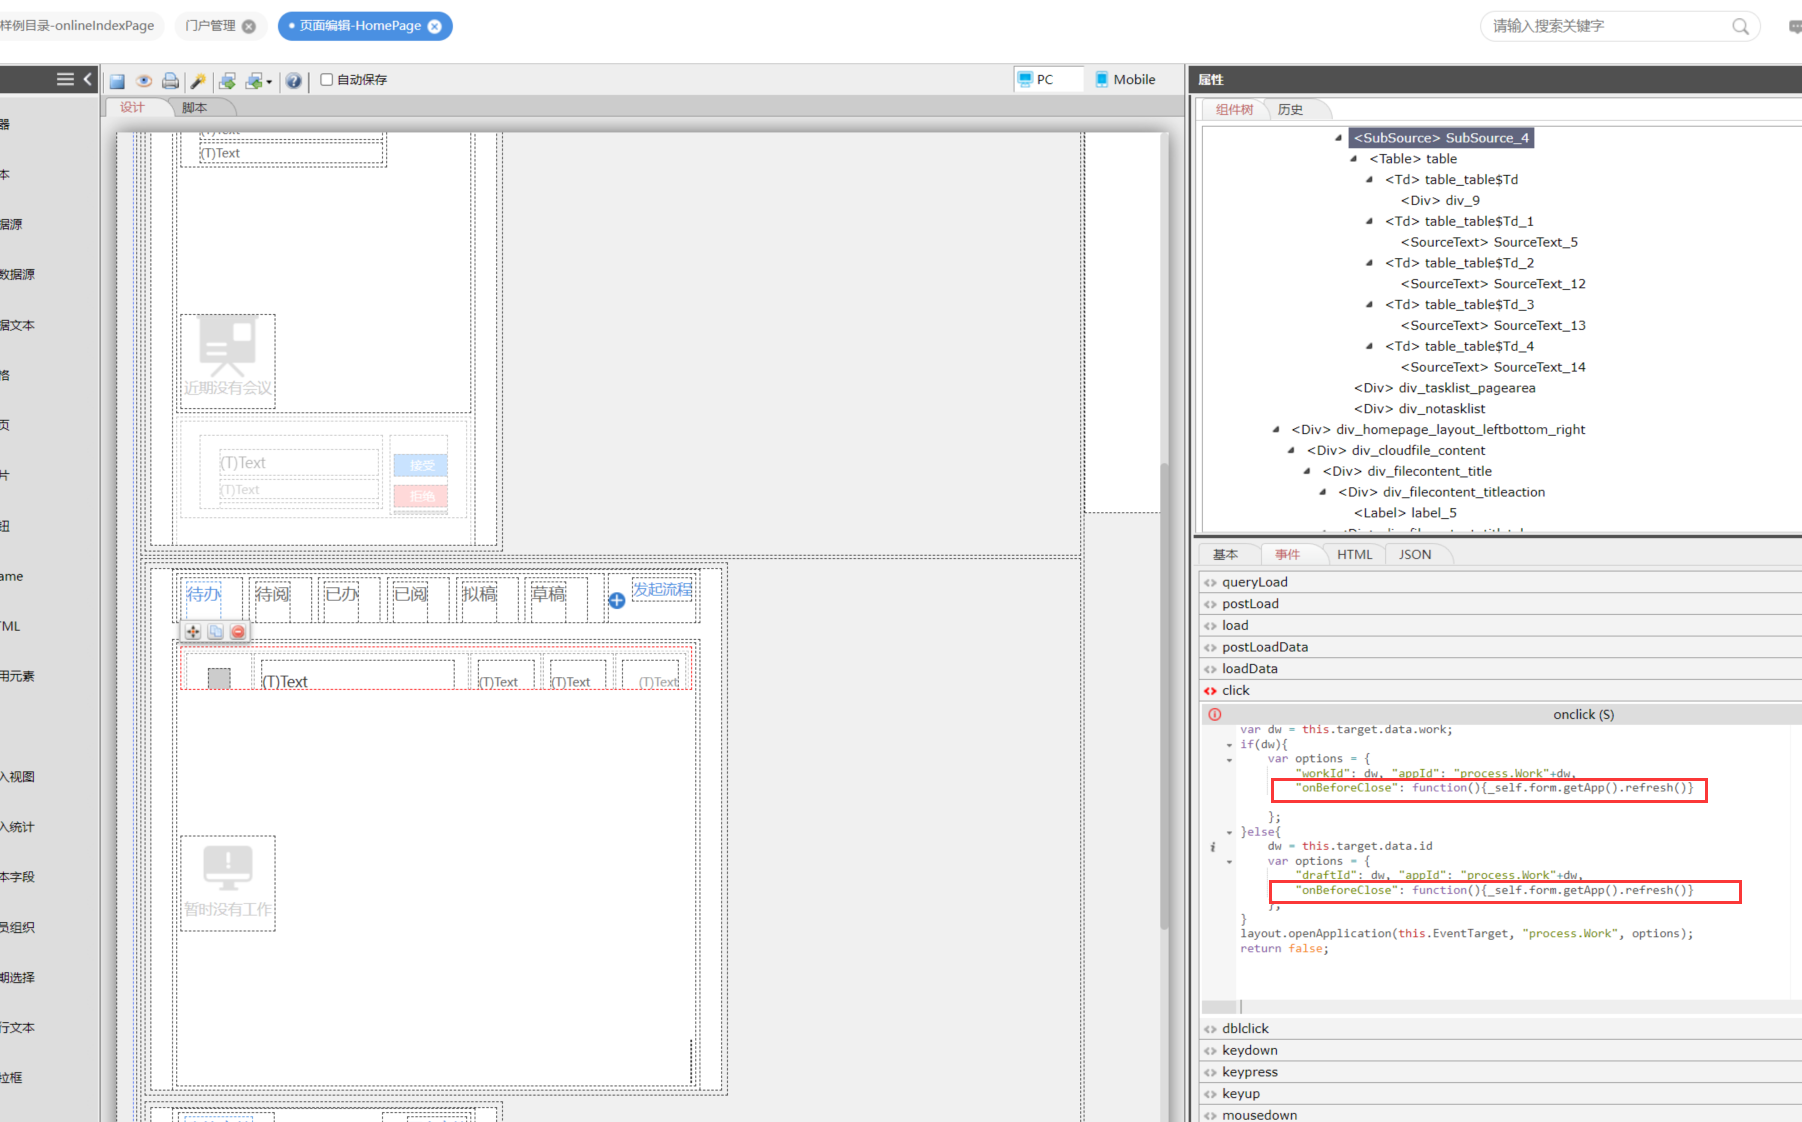Click the green left-arrow import icon

coord(254,81)
